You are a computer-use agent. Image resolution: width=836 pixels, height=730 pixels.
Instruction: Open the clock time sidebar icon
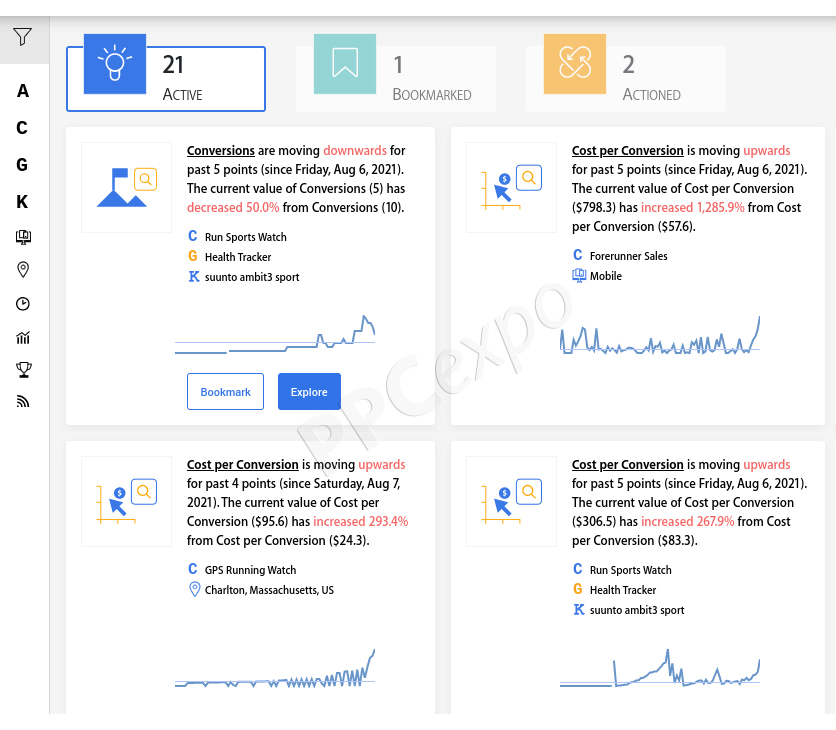pos(23,304)
